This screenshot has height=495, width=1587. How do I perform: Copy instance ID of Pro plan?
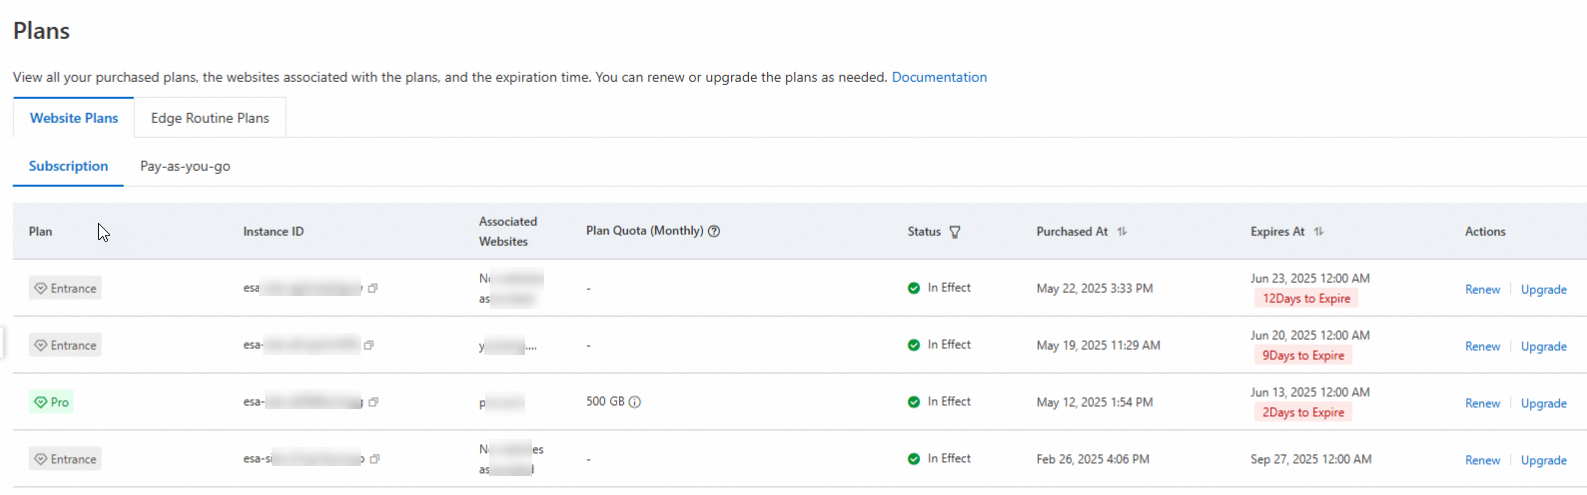point(373,402)
